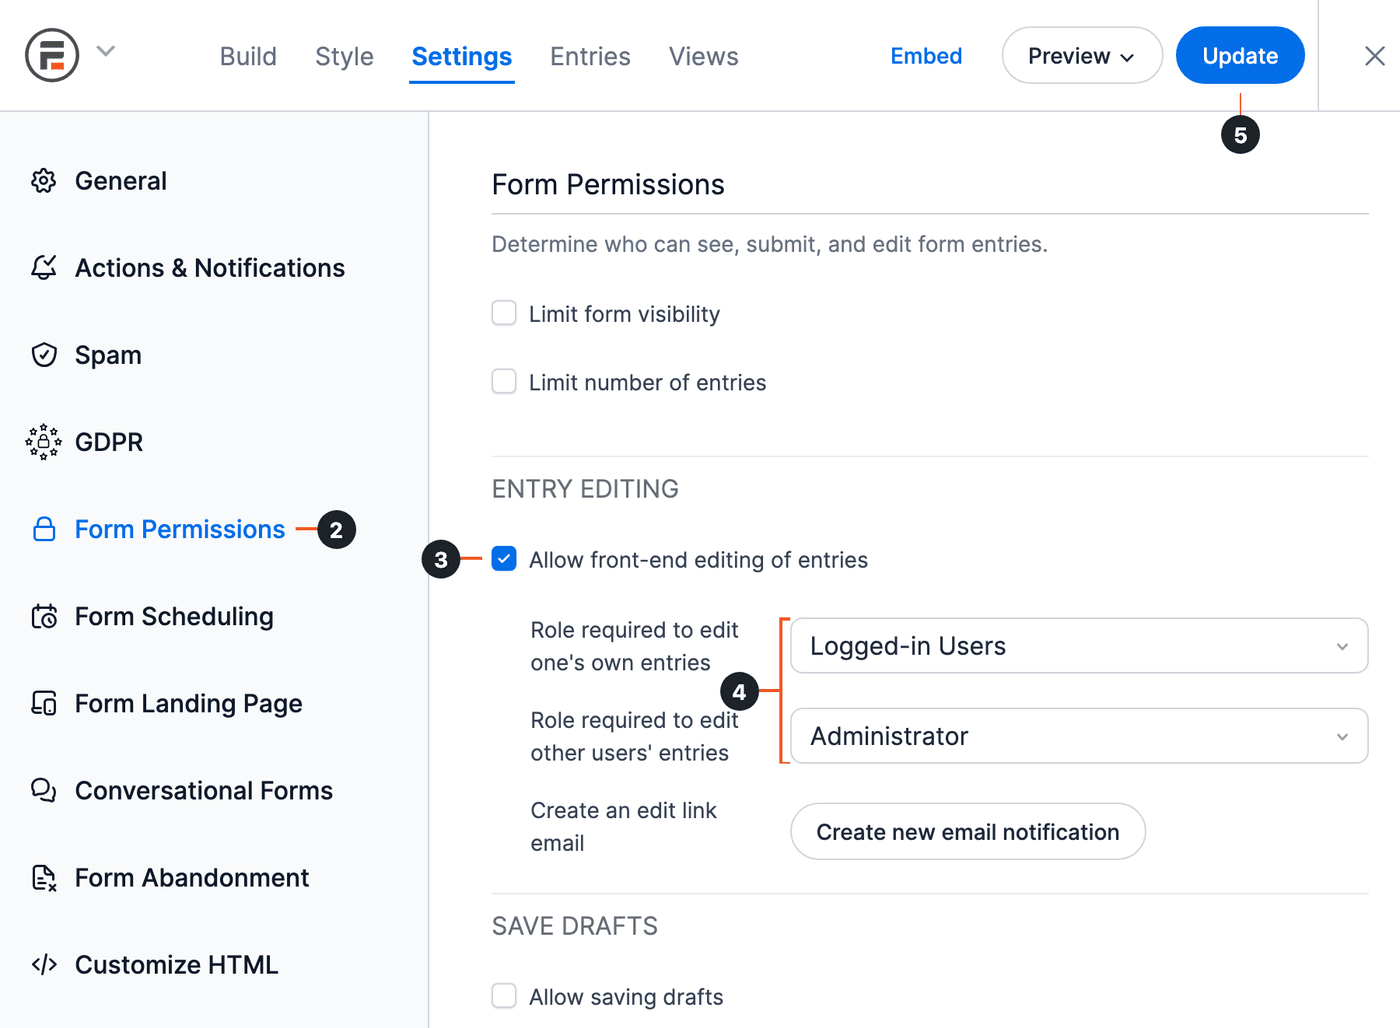Viewport: 1400px width, 1028px height.
Task: Switch to the Style tab
Action: 344,56
